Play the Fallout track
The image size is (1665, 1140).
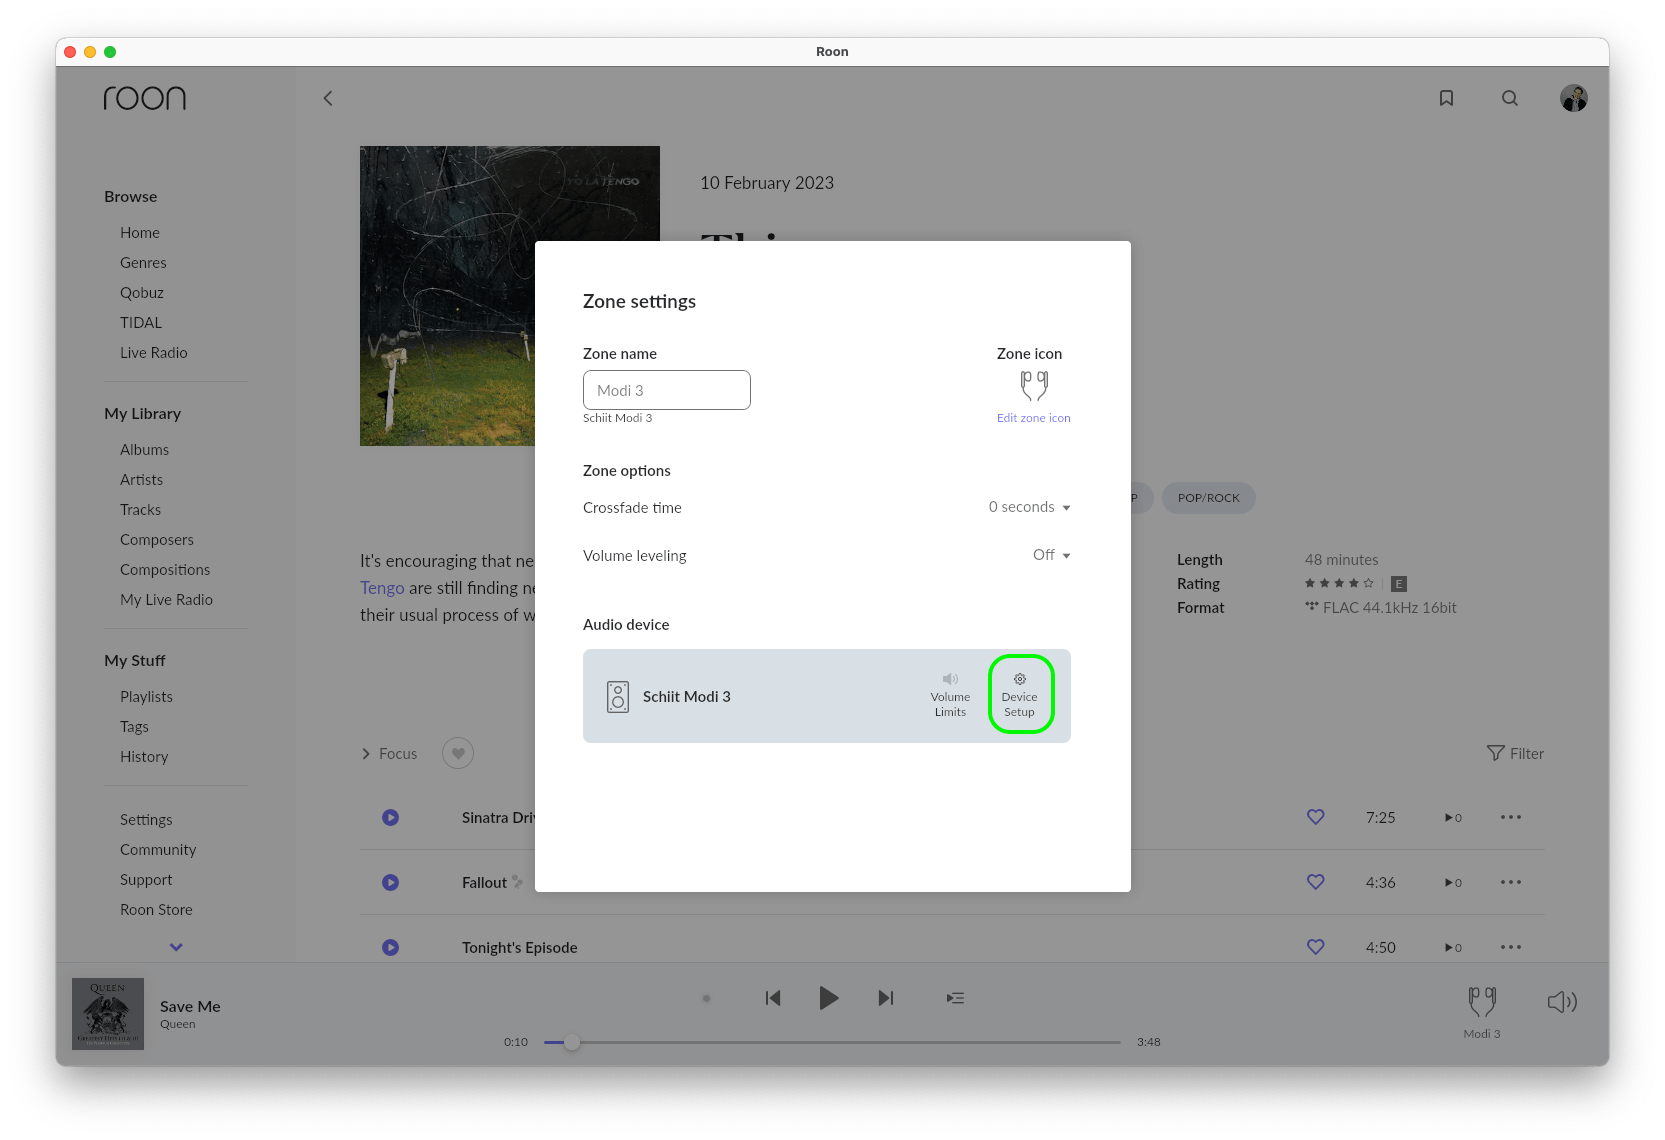tap(391, 883)
